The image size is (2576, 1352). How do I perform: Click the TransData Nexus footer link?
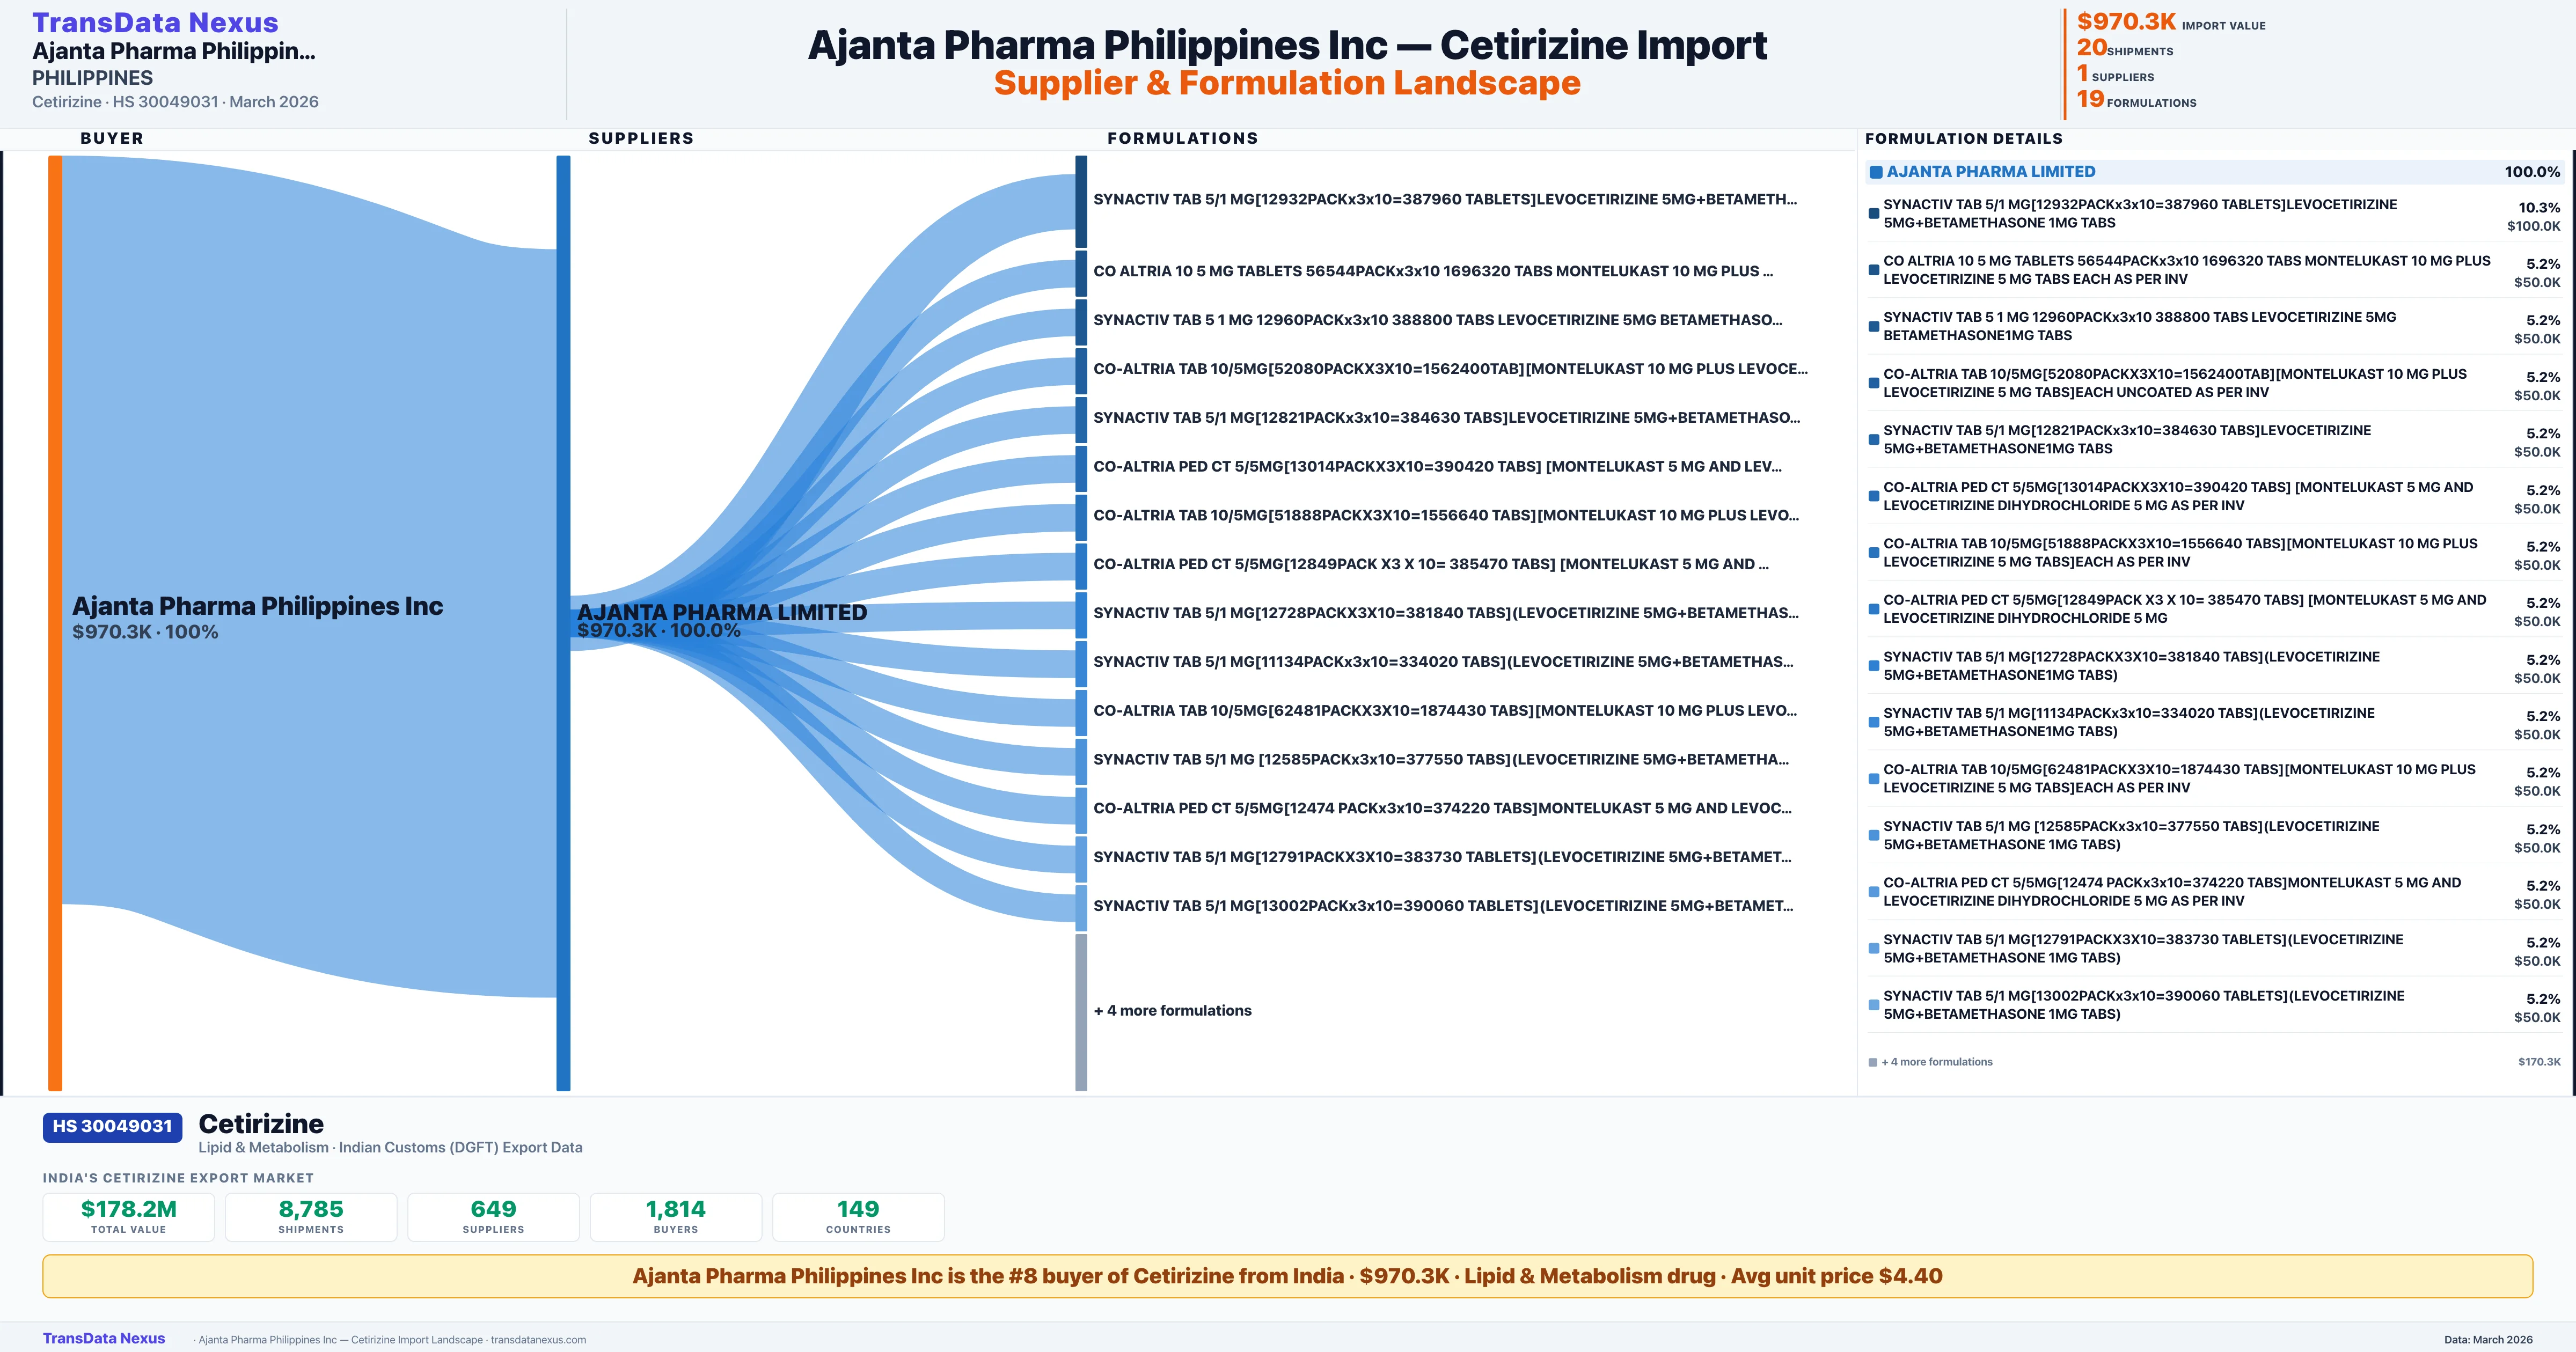(x=103, y=1338)
